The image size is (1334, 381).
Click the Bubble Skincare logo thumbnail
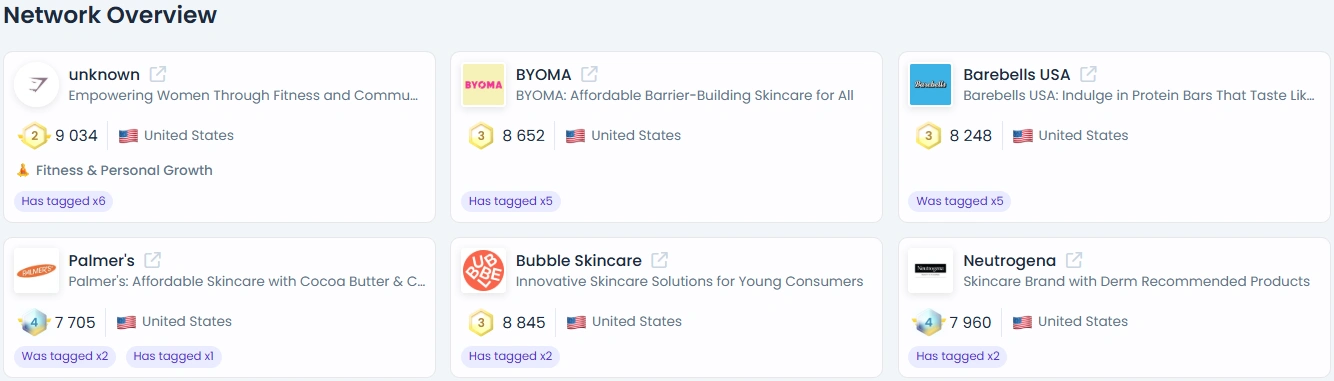click(x=483, y=271)
